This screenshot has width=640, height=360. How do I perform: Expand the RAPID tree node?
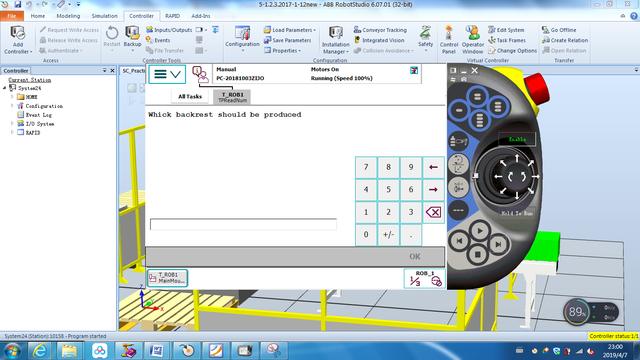[x=12, y=132]
